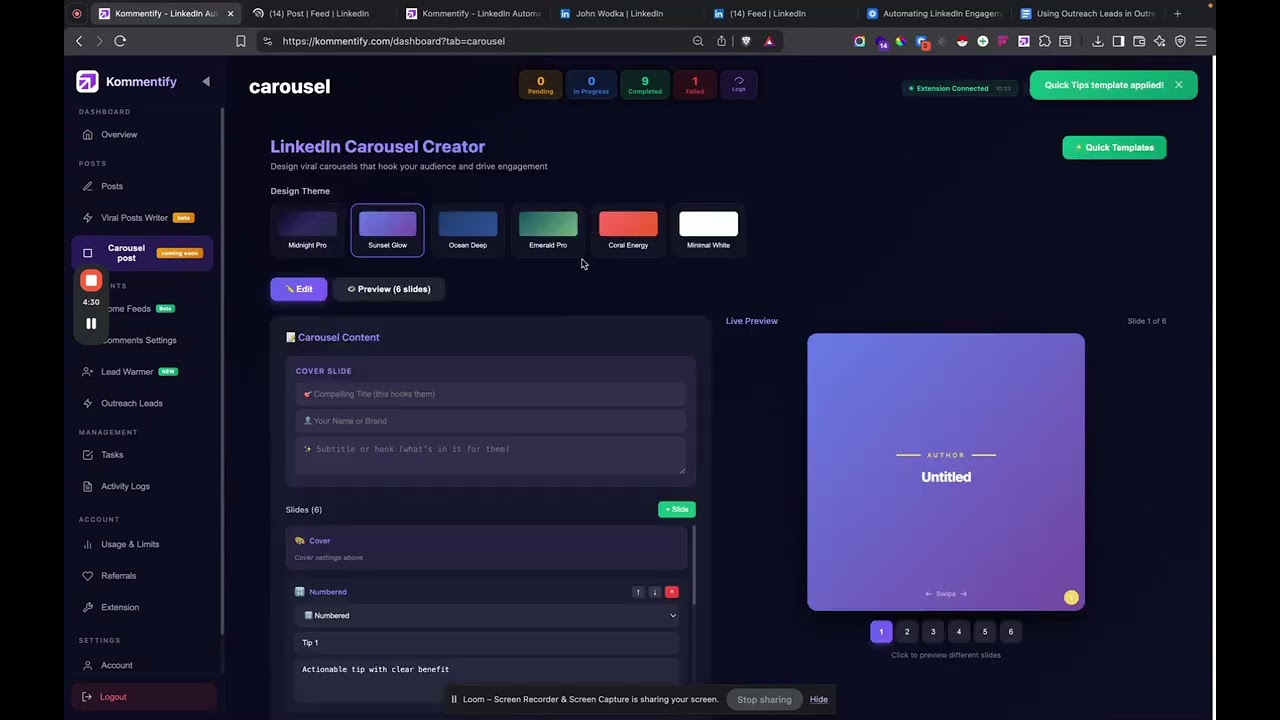Preview slide 6 in Live Preview
This screenshot has width=1280, height=720.
click(1010, 632)
